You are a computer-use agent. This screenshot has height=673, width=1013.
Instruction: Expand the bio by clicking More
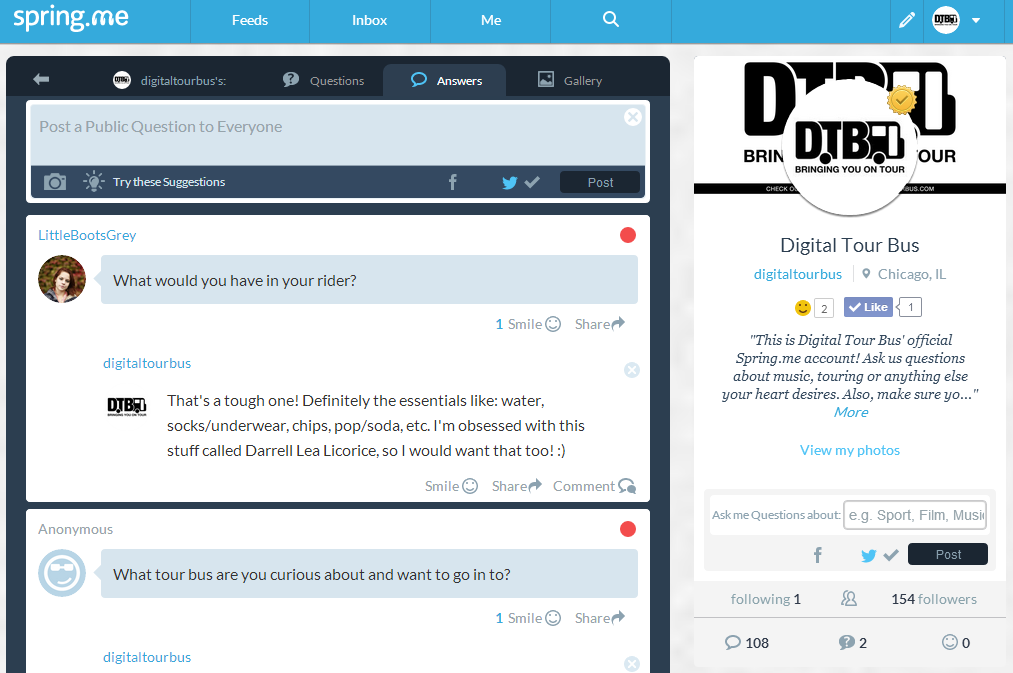(849, 412)
